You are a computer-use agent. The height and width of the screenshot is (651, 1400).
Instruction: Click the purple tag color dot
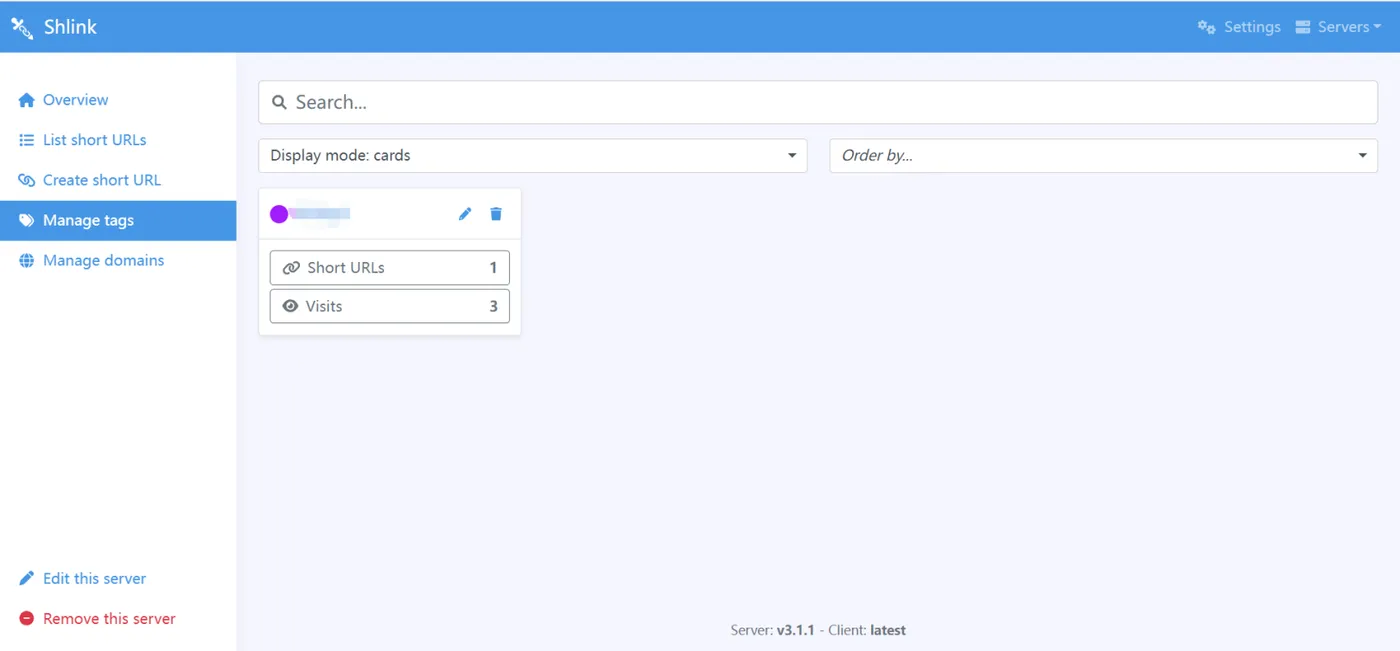(279, 214)
